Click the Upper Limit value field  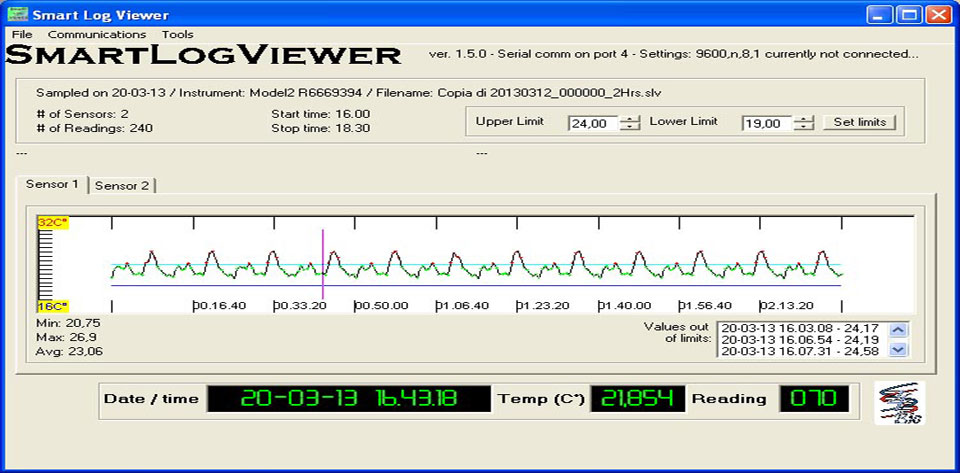click(593, 123)
